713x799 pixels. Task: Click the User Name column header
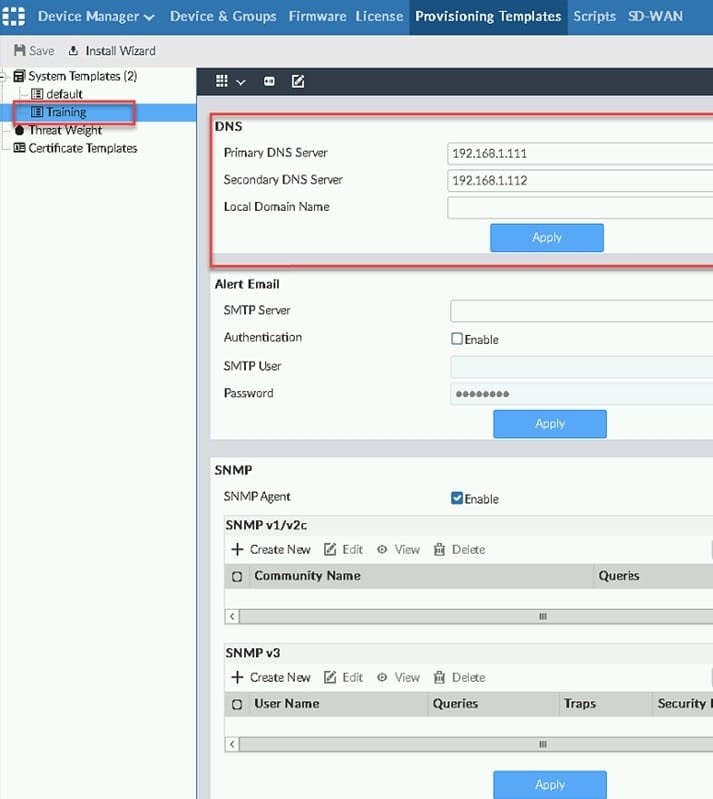287,704
